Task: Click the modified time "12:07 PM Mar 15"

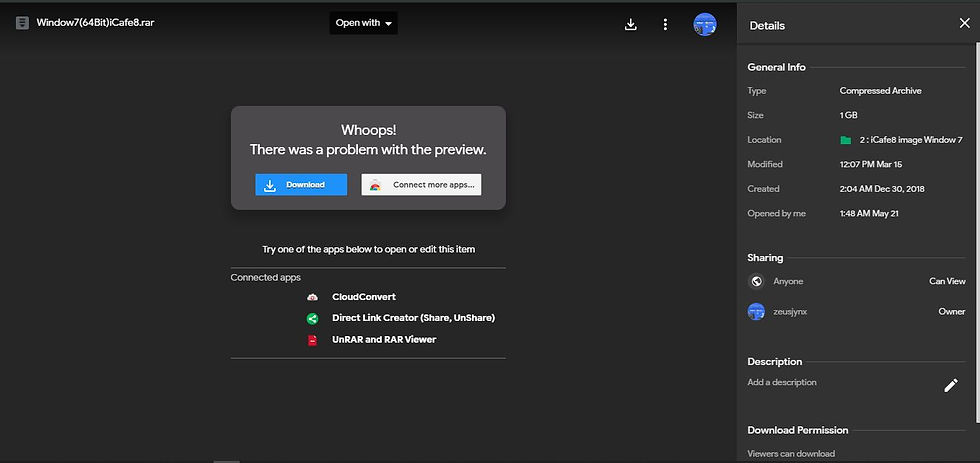Action: click(x=871, y=164)
